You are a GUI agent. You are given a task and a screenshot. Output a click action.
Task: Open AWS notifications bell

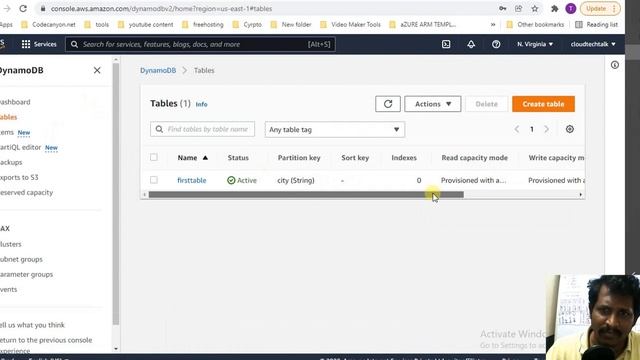[x=471, y=44]
